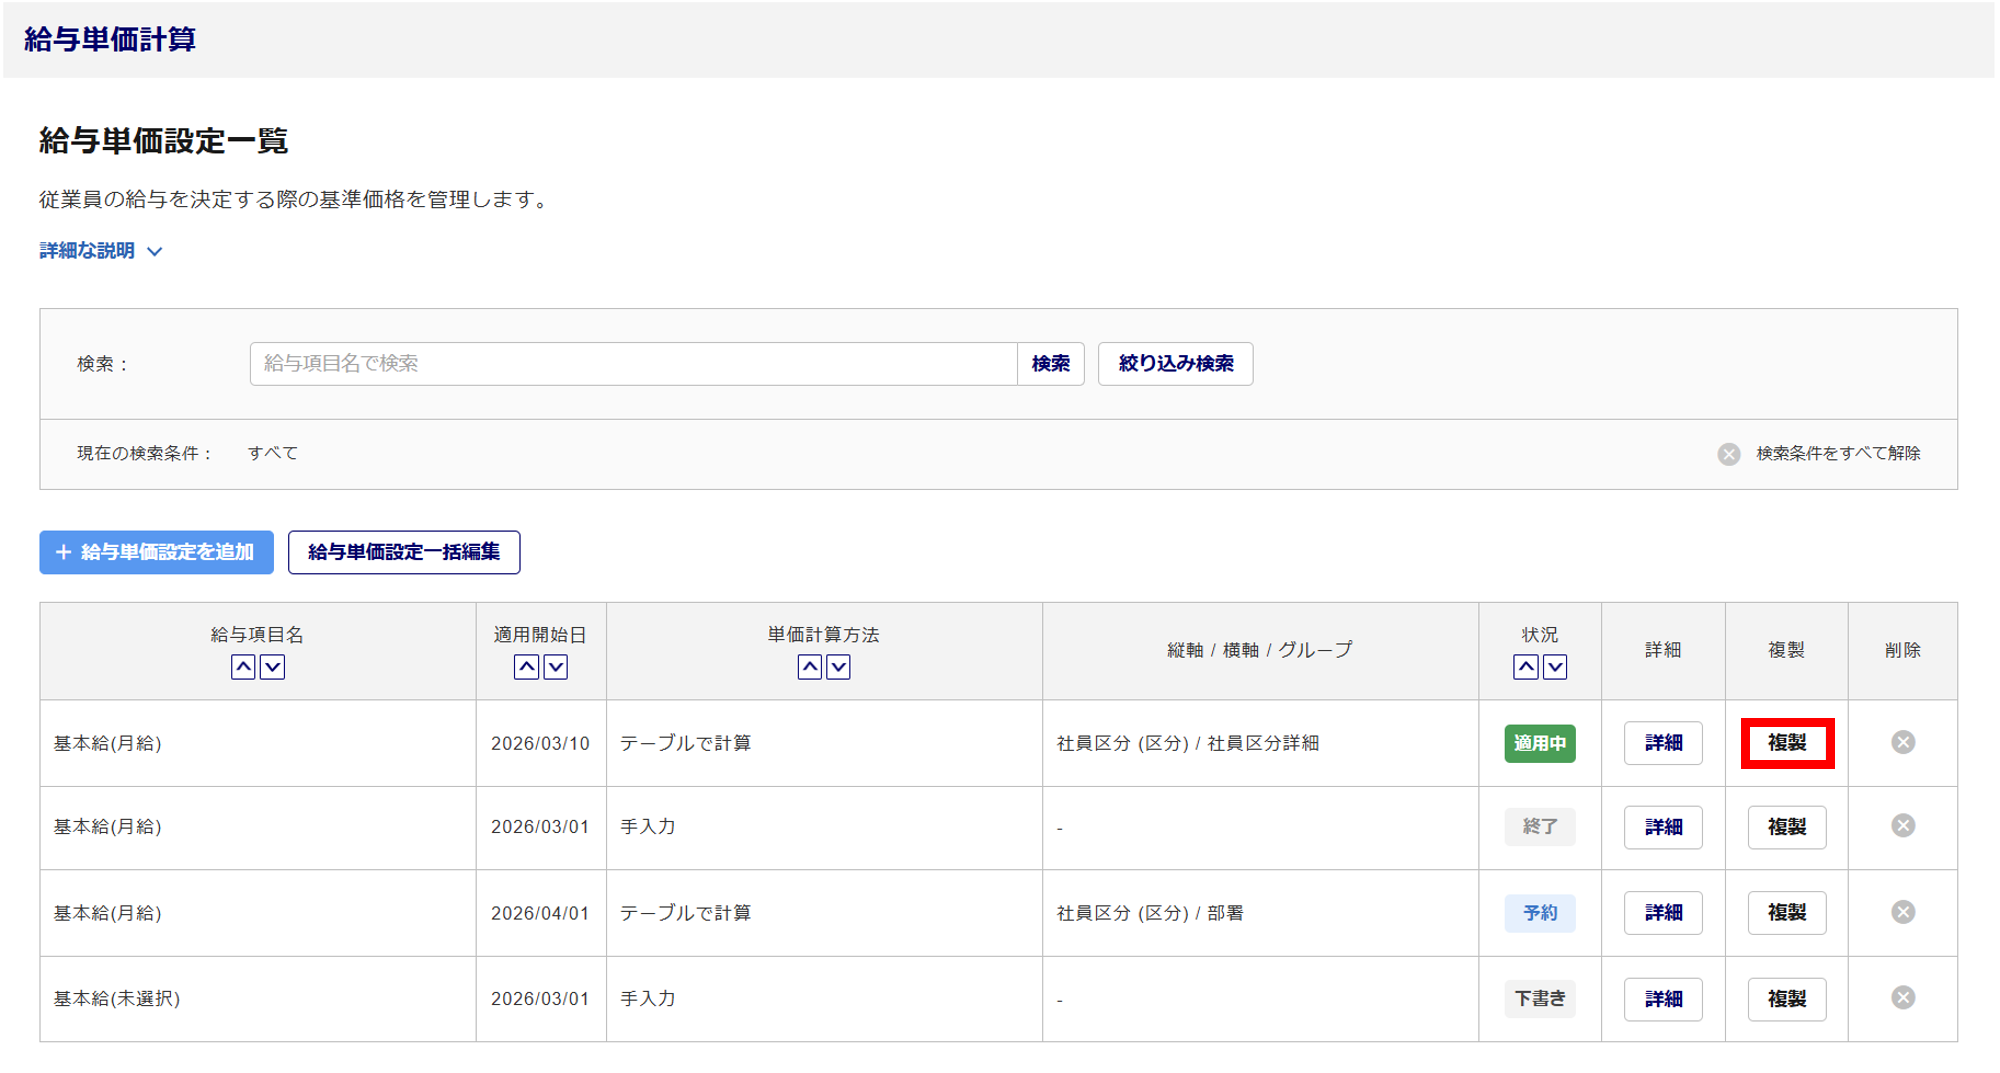2000x1073 pixels.
Task: Delete the 基本給(未選択) draft row
Action: (1902, 998)
